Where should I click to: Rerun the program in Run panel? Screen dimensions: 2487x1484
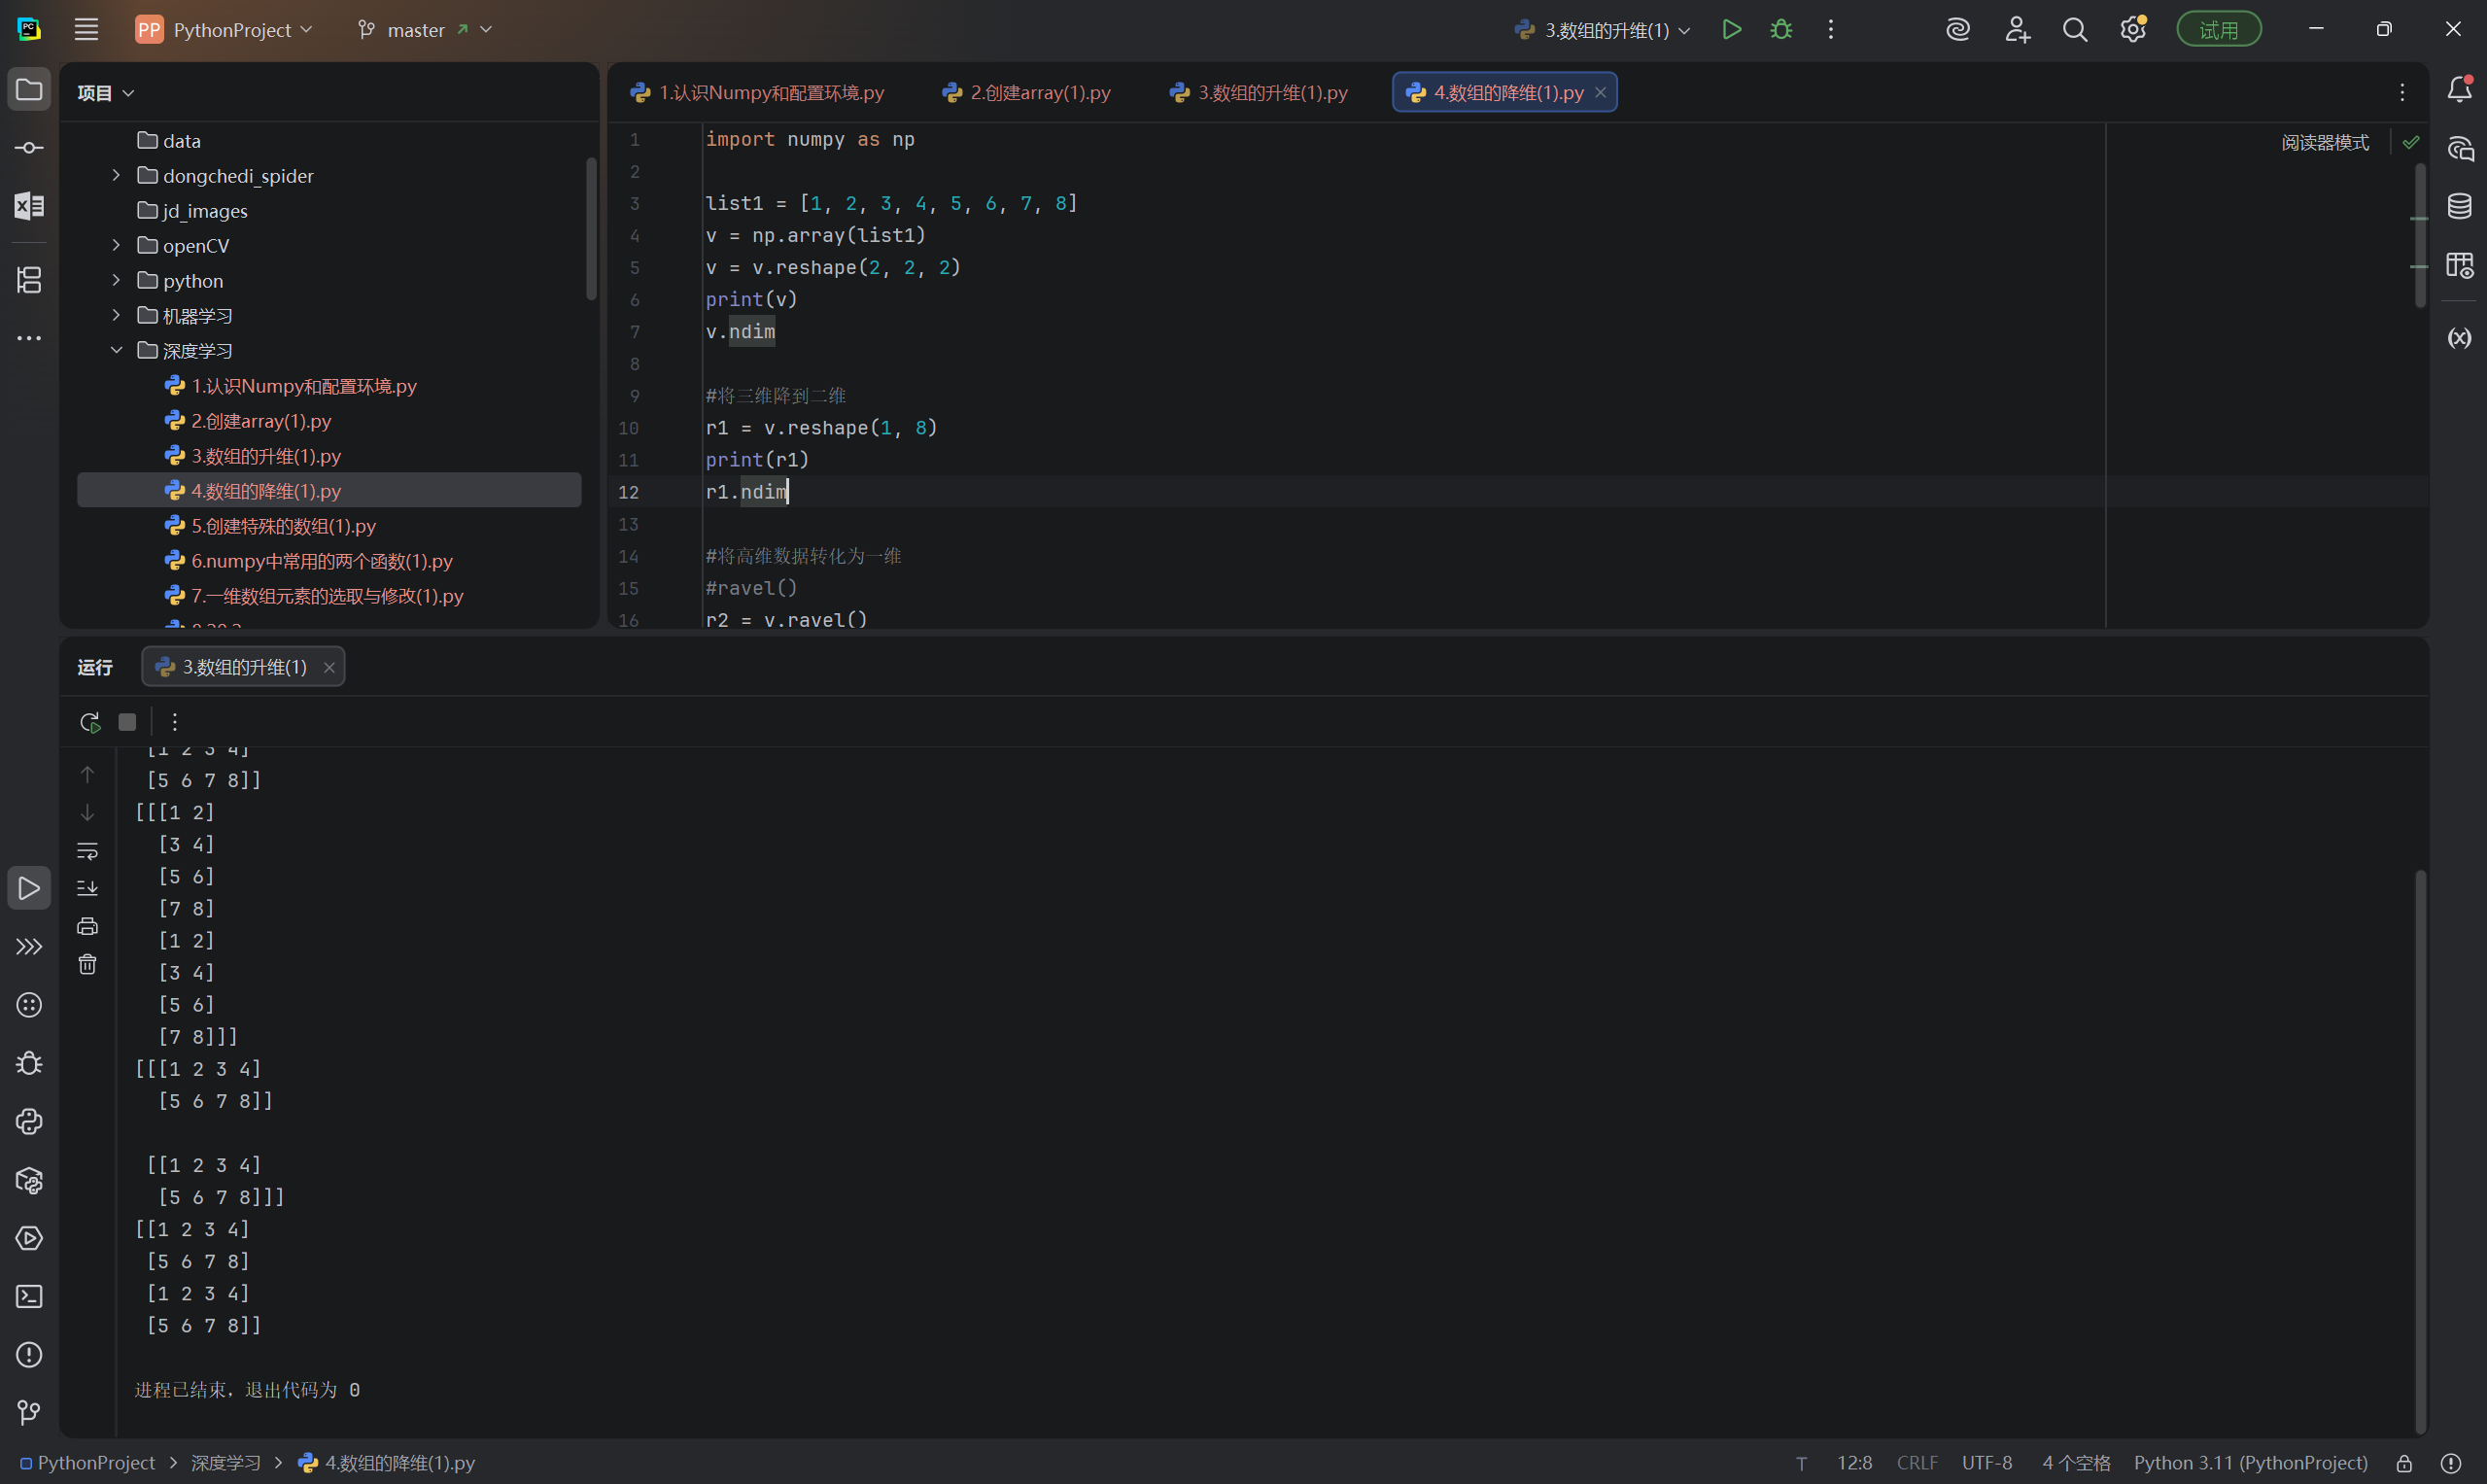tap(89, 722)
